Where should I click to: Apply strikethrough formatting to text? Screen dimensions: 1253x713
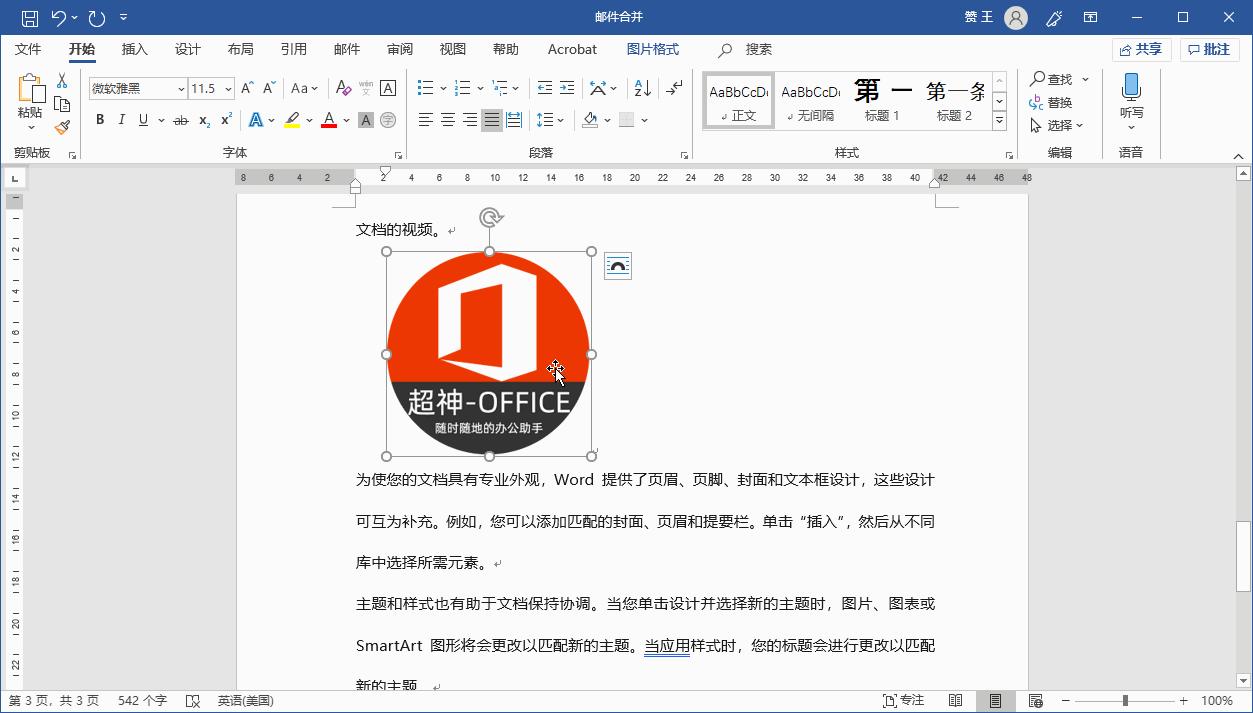click(x=180, y=119)
